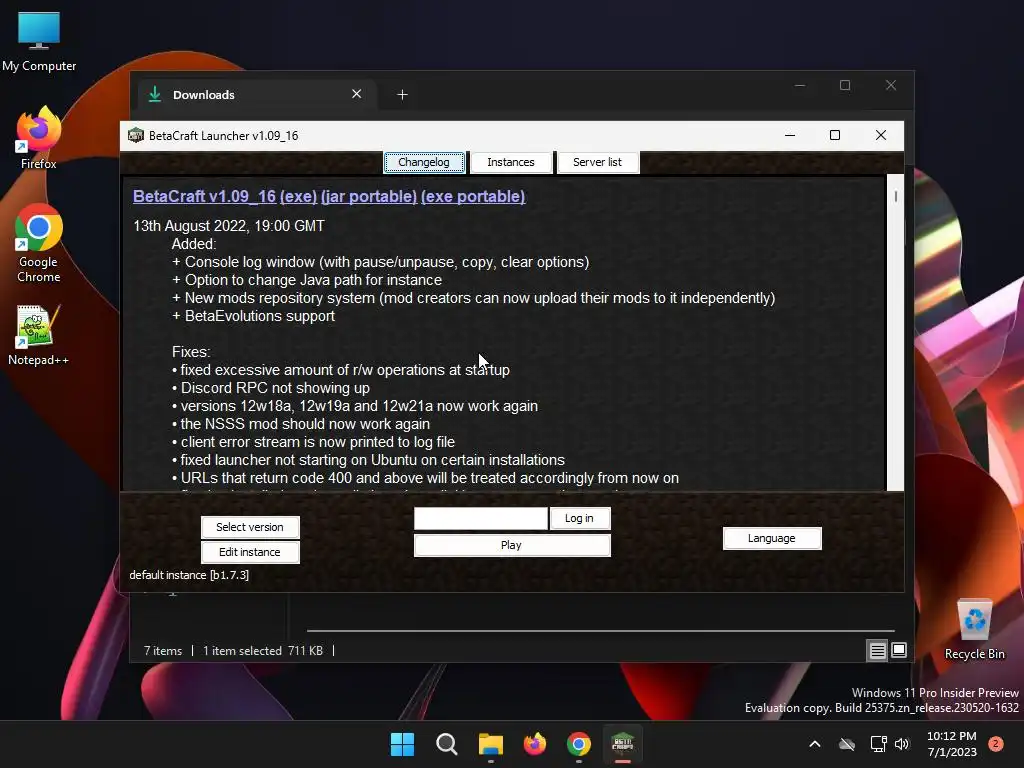The height and width of the screenshot is (768, 1024).
Task: Close the BetaCraft Launcher window
Action: [881, 135]
